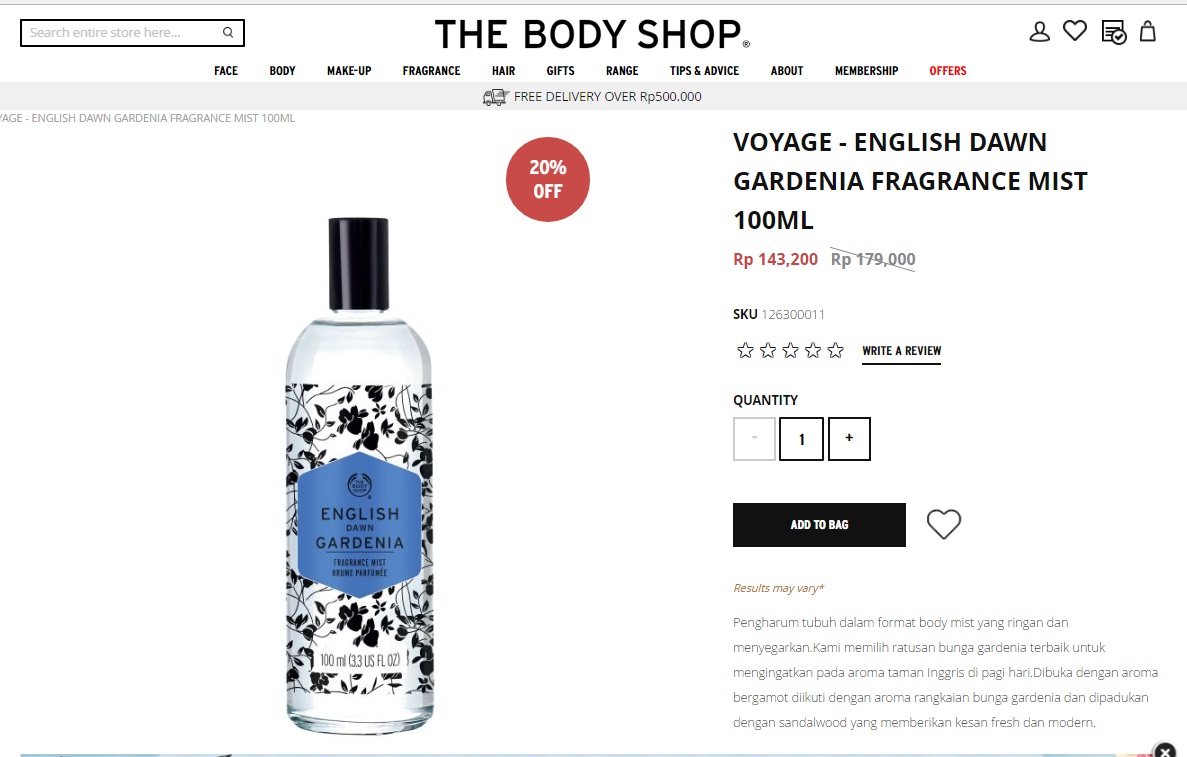The image size is (1187, 757).
Task: Open the FRAGRANCE menu
Action: coord(431,70)
